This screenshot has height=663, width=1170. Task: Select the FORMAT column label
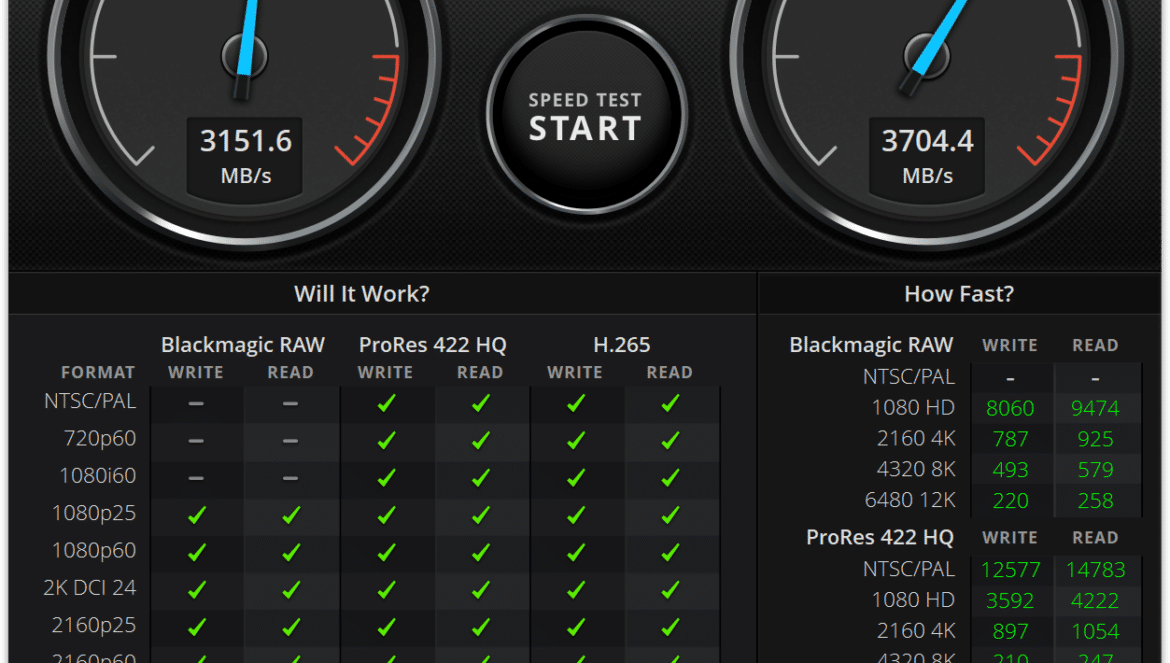click(x=98, y=372)
